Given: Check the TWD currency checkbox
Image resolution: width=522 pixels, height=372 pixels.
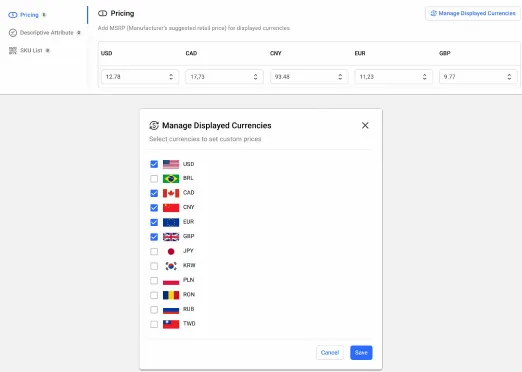Looking at the screenshot, I should pos(154,324).
